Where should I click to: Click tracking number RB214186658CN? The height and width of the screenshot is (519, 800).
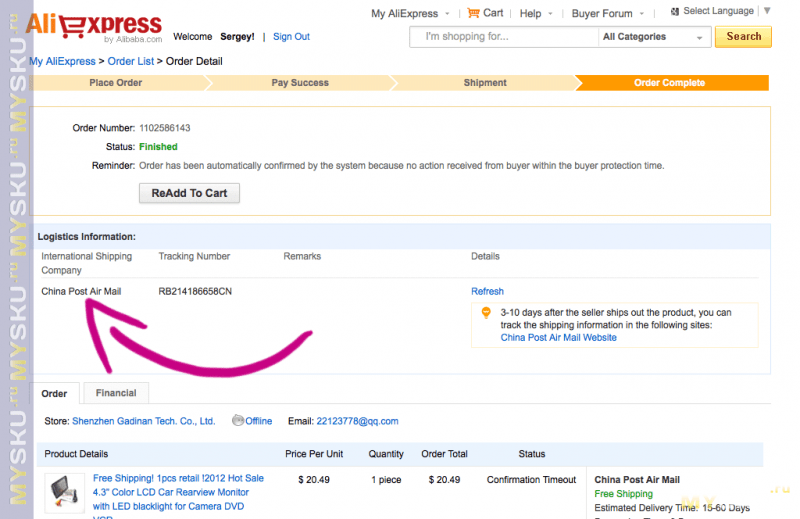point(195,291)
